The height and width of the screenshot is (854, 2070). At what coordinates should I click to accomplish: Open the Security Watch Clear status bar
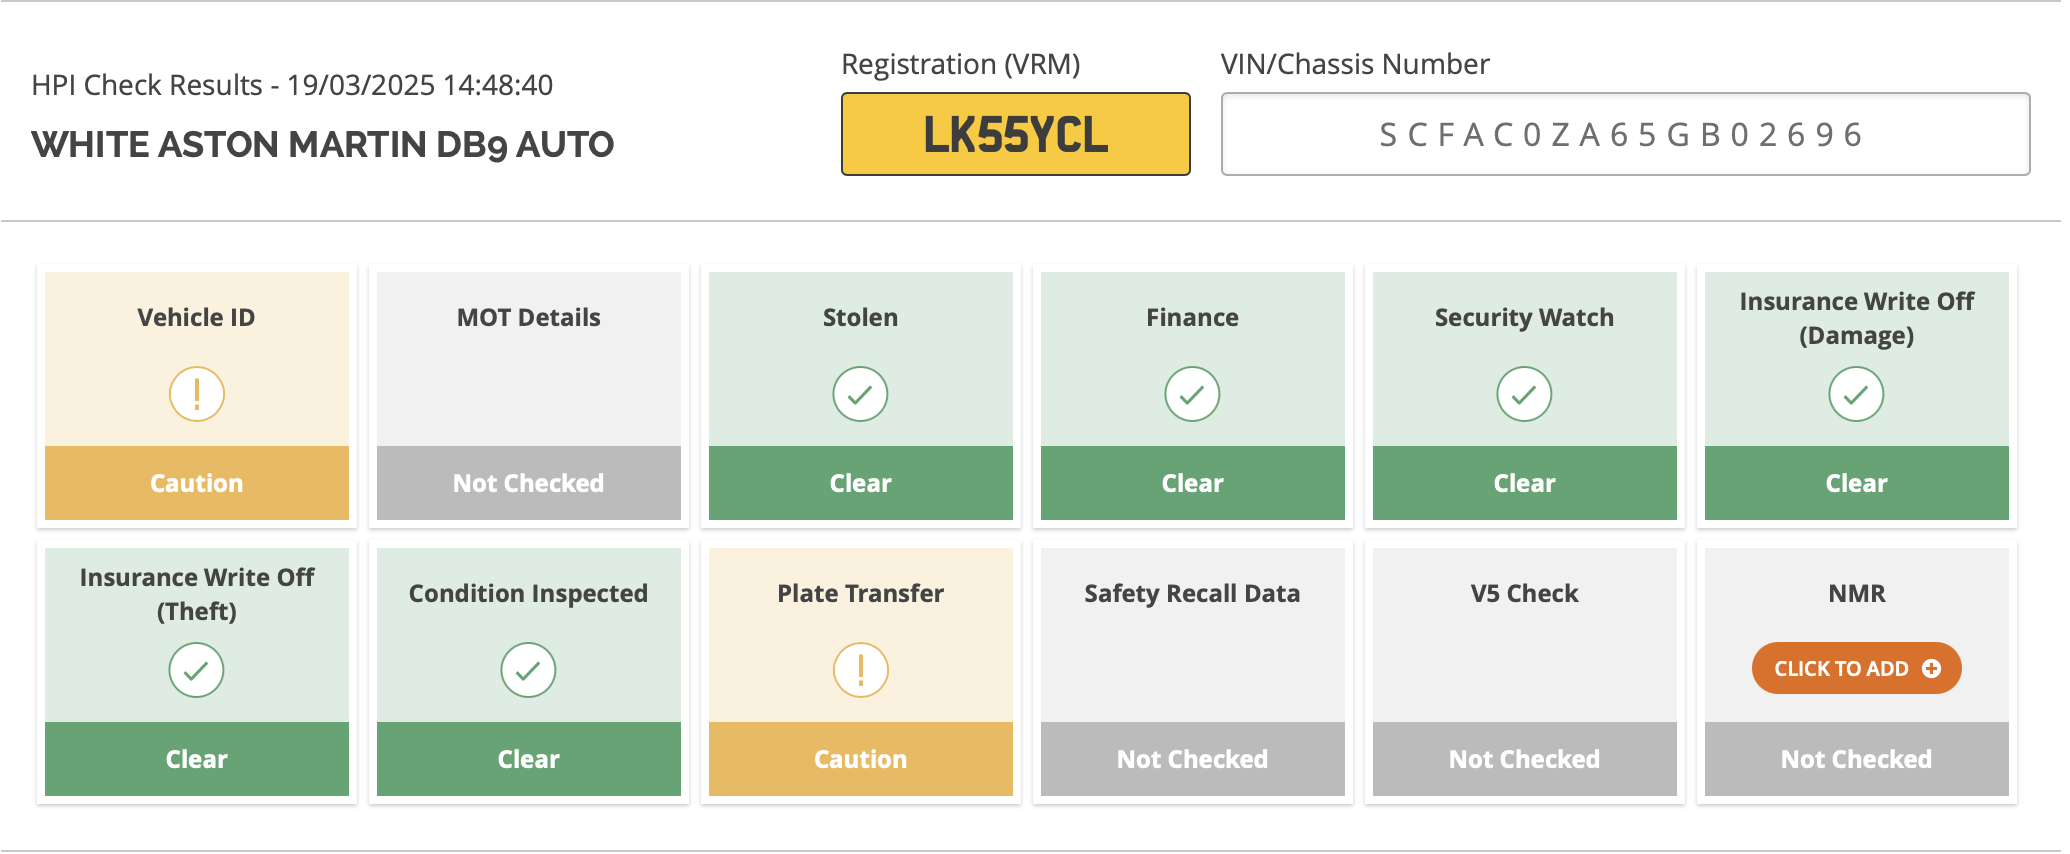[x=1525, y=483]
